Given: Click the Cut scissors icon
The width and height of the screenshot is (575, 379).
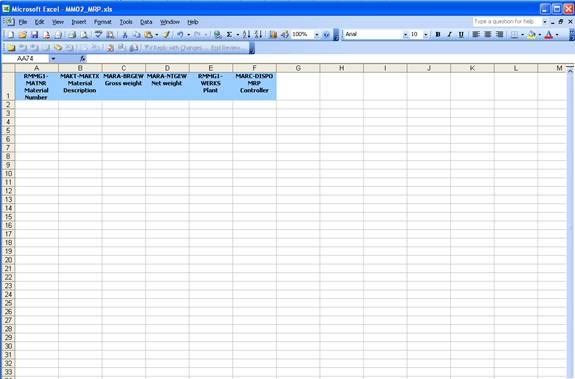Looking at the screenshot, I should pyautogui.click(x=125, y=35).
